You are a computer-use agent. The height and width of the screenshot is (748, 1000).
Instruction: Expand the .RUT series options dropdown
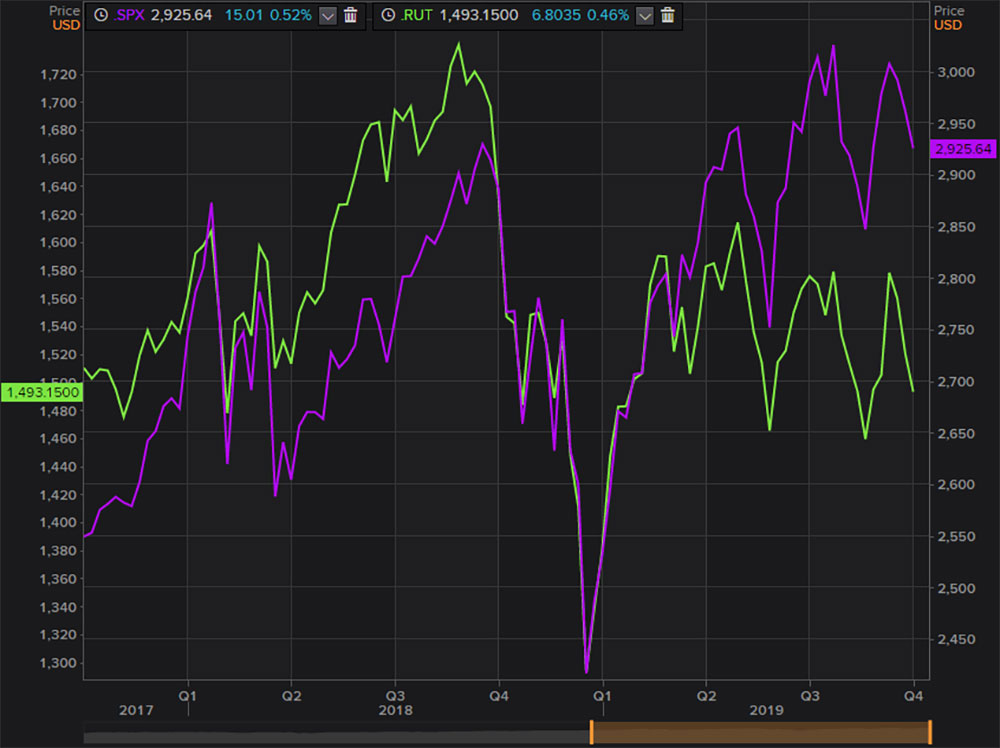(644, 15)
